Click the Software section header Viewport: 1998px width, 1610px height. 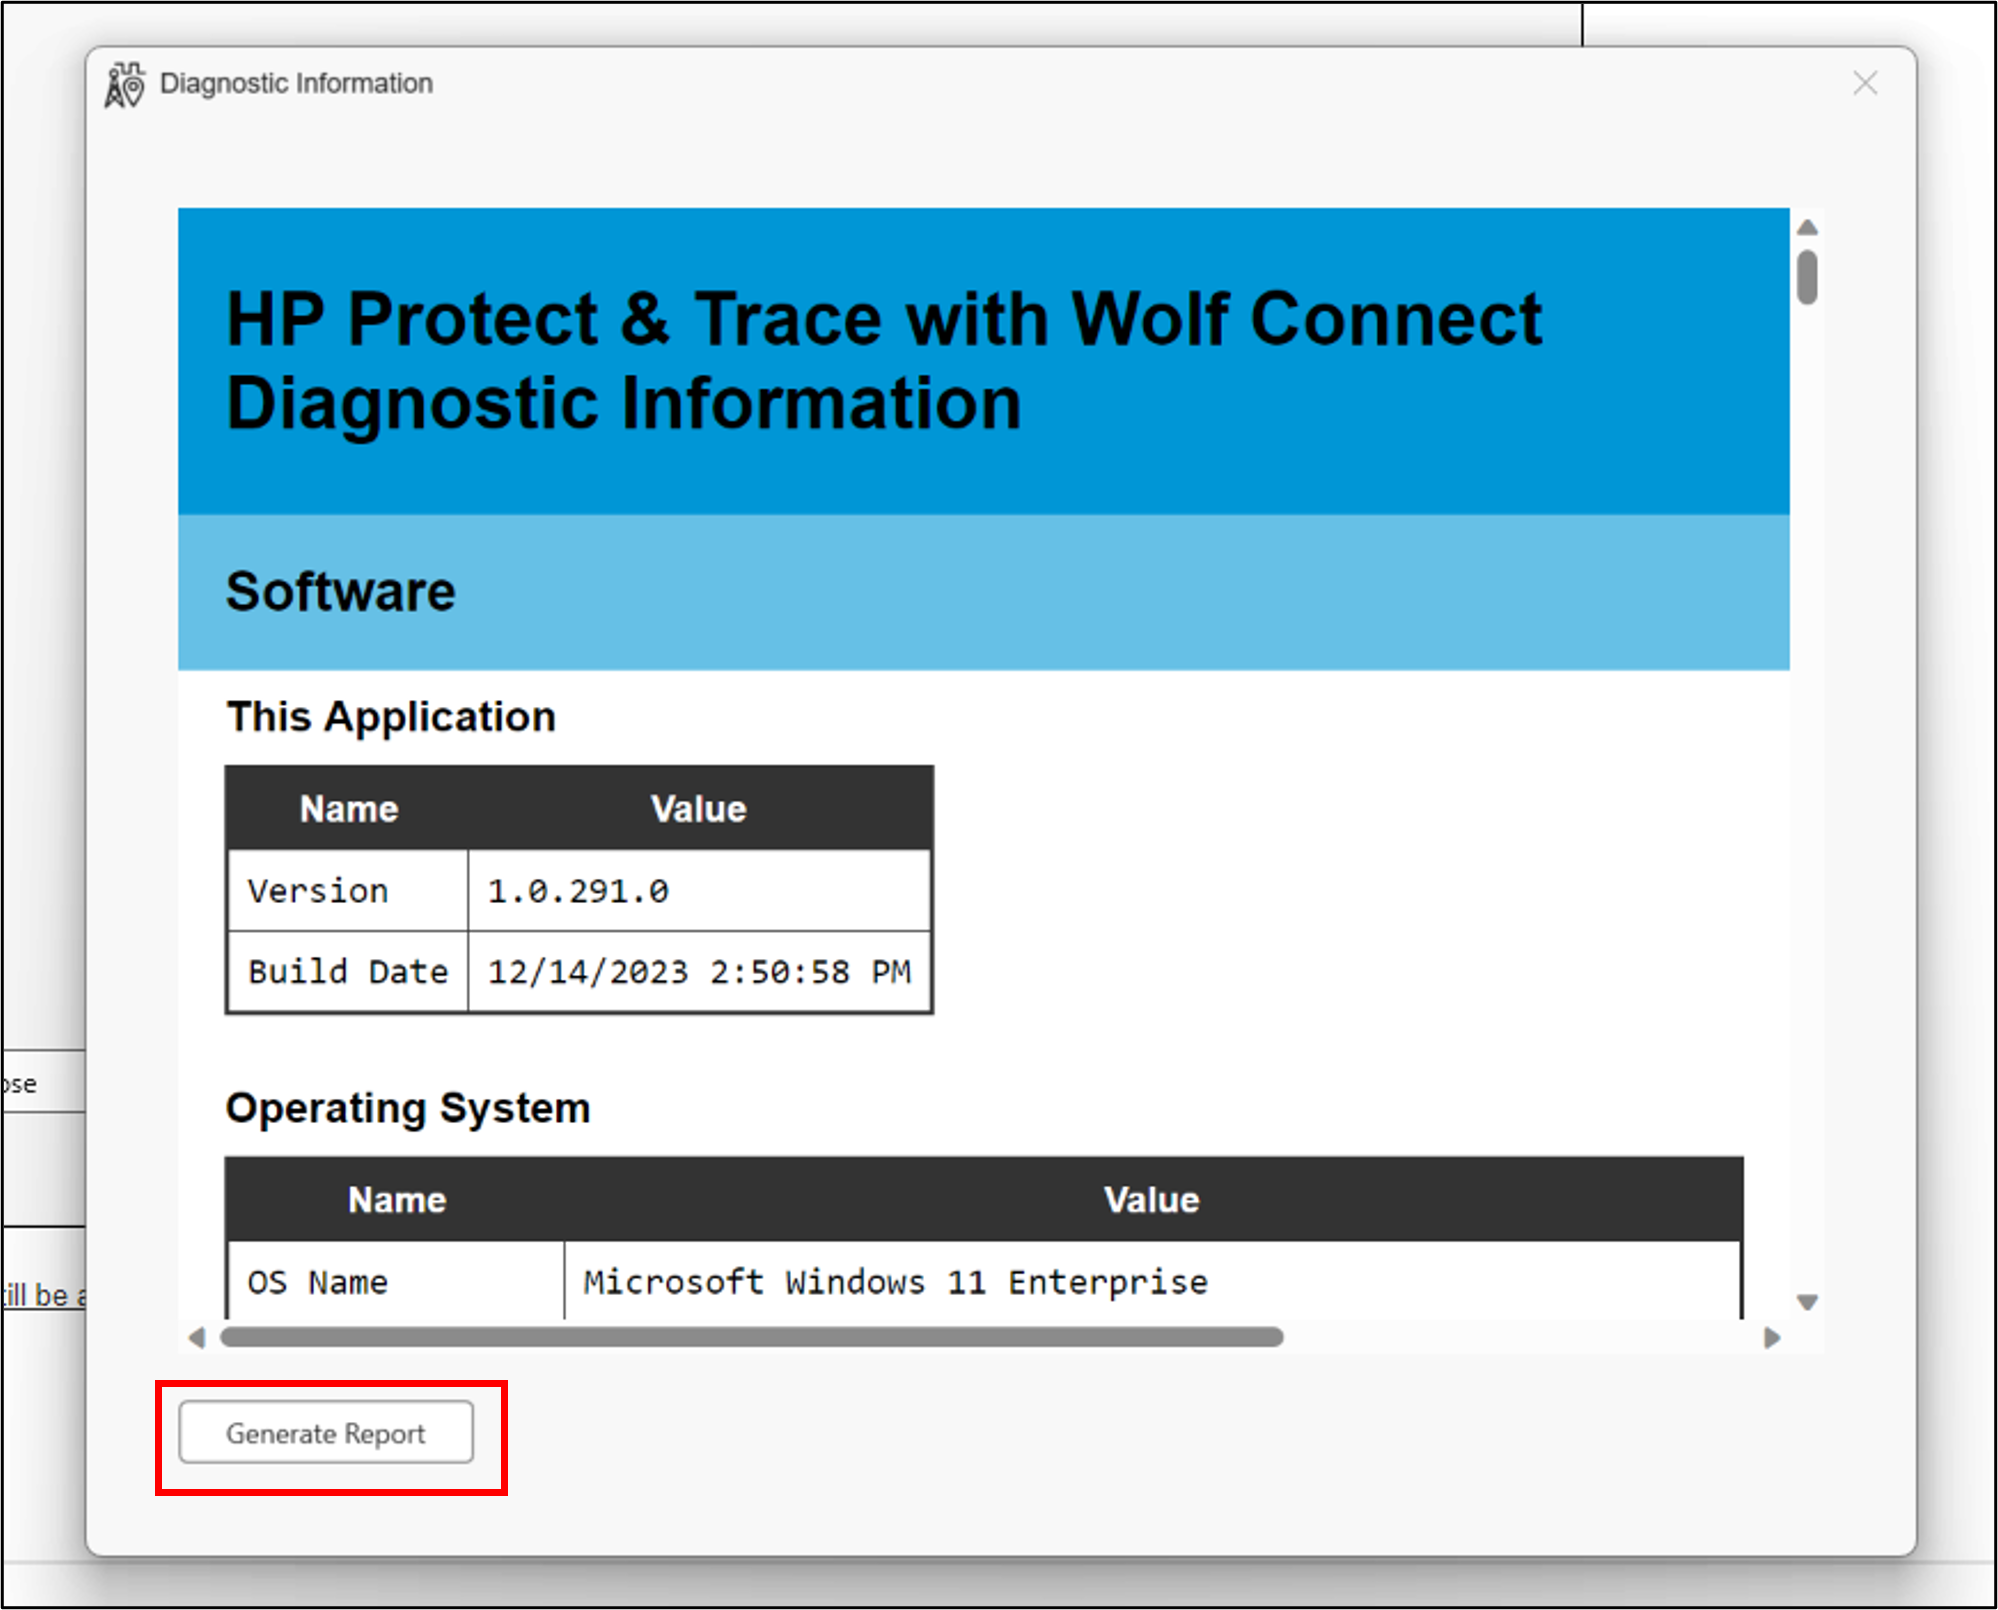click(340, 590)
